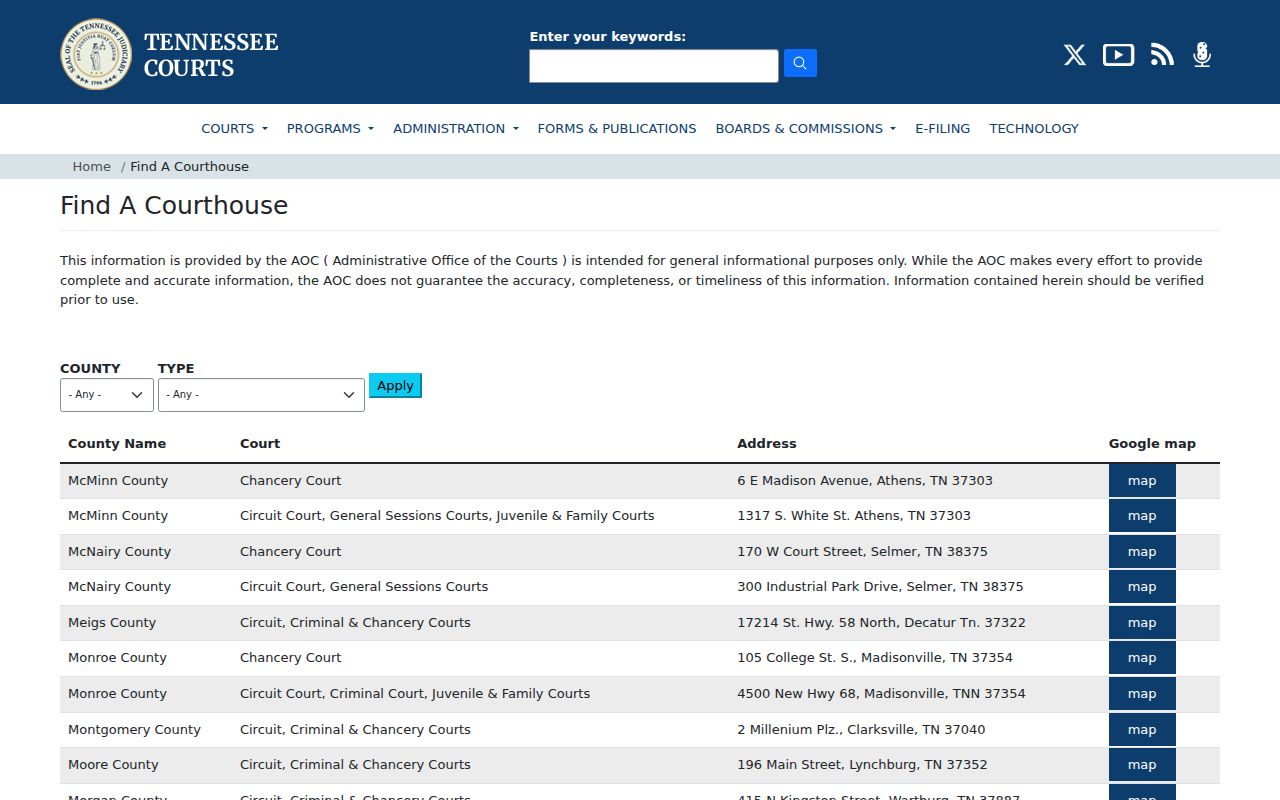The image size is (1280, 800).
Task: Focus the keywords search field
Action: pyautogui.click(x=654, y=66)
